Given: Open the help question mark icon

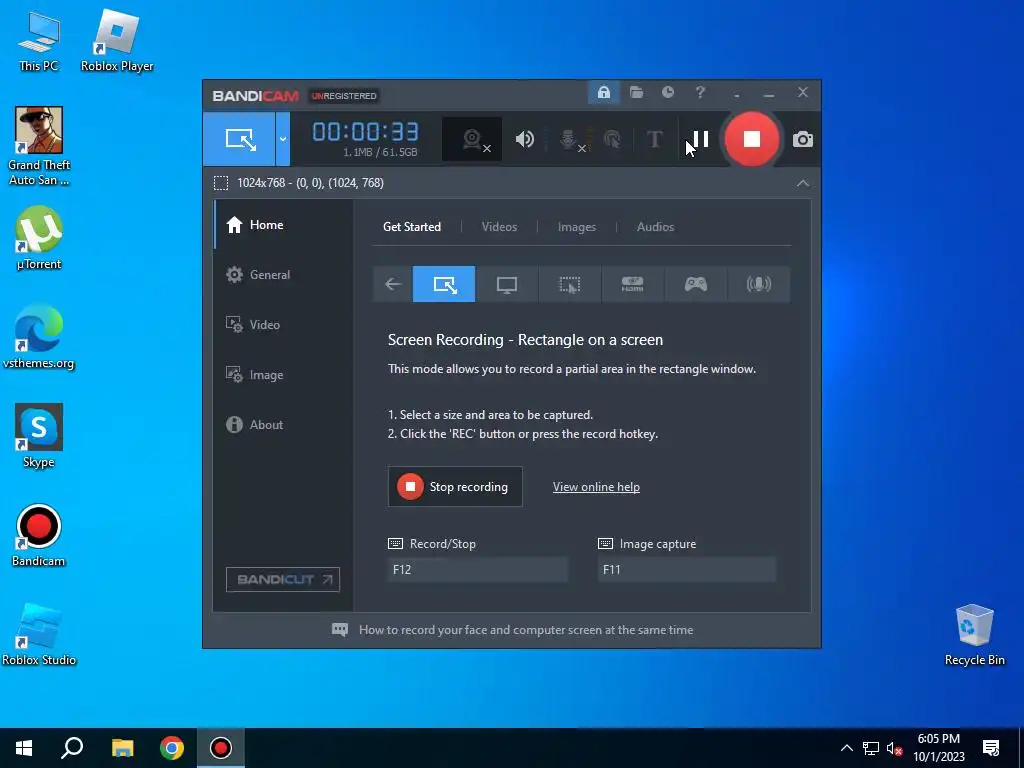Looking at the screenshot, I should [x=700, y=93].
